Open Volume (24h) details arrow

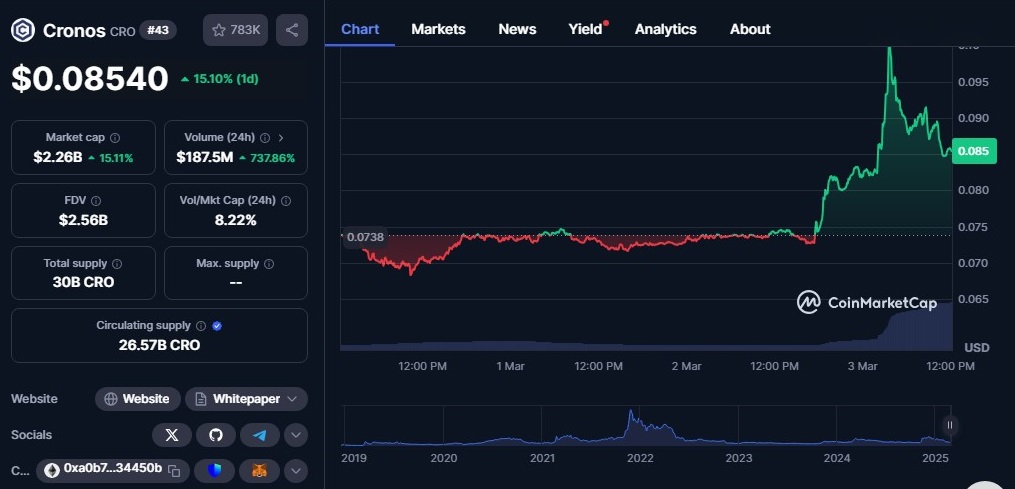tap(280, 138)
